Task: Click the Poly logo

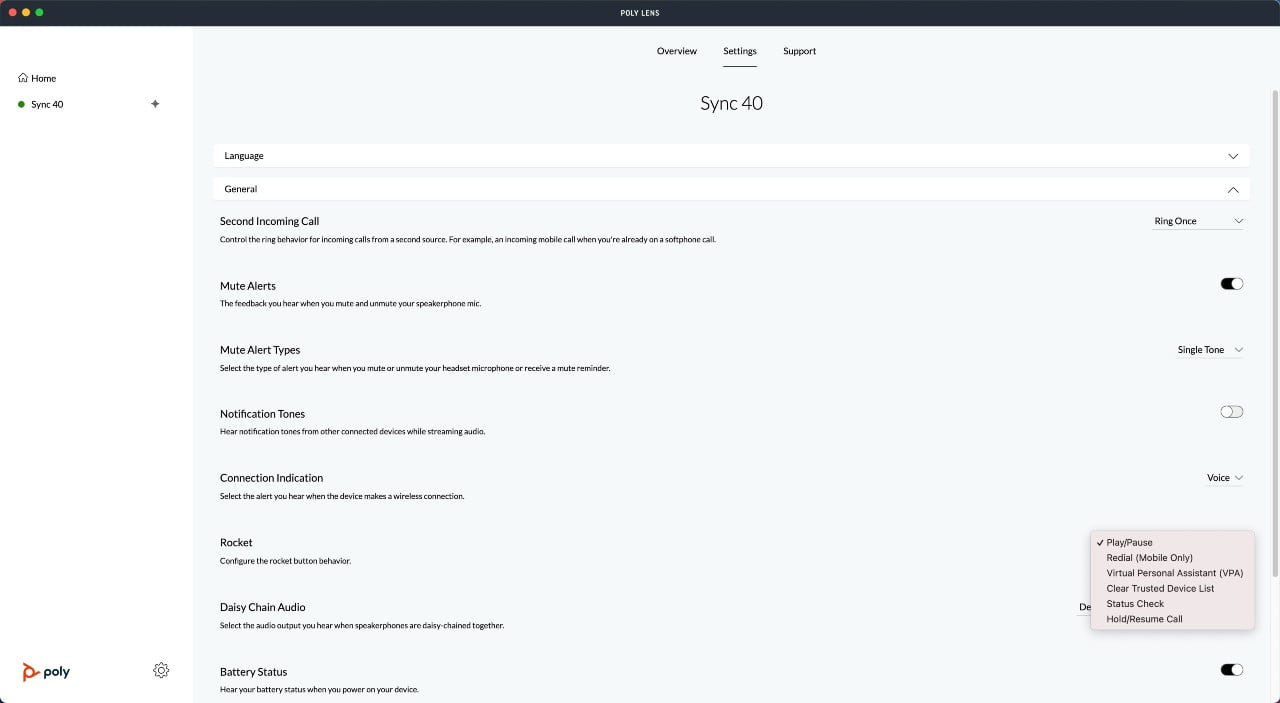Action: (x=46, y=672)
